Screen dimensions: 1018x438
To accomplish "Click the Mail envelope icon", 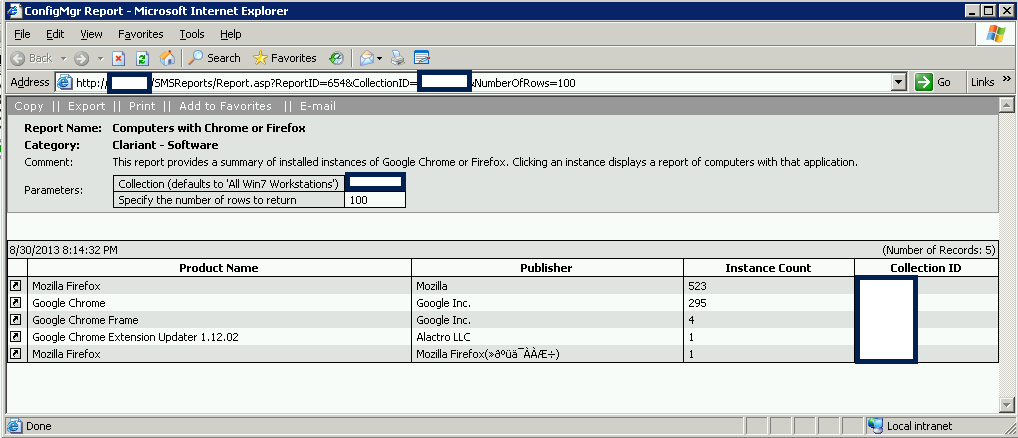I will point(367,58).
